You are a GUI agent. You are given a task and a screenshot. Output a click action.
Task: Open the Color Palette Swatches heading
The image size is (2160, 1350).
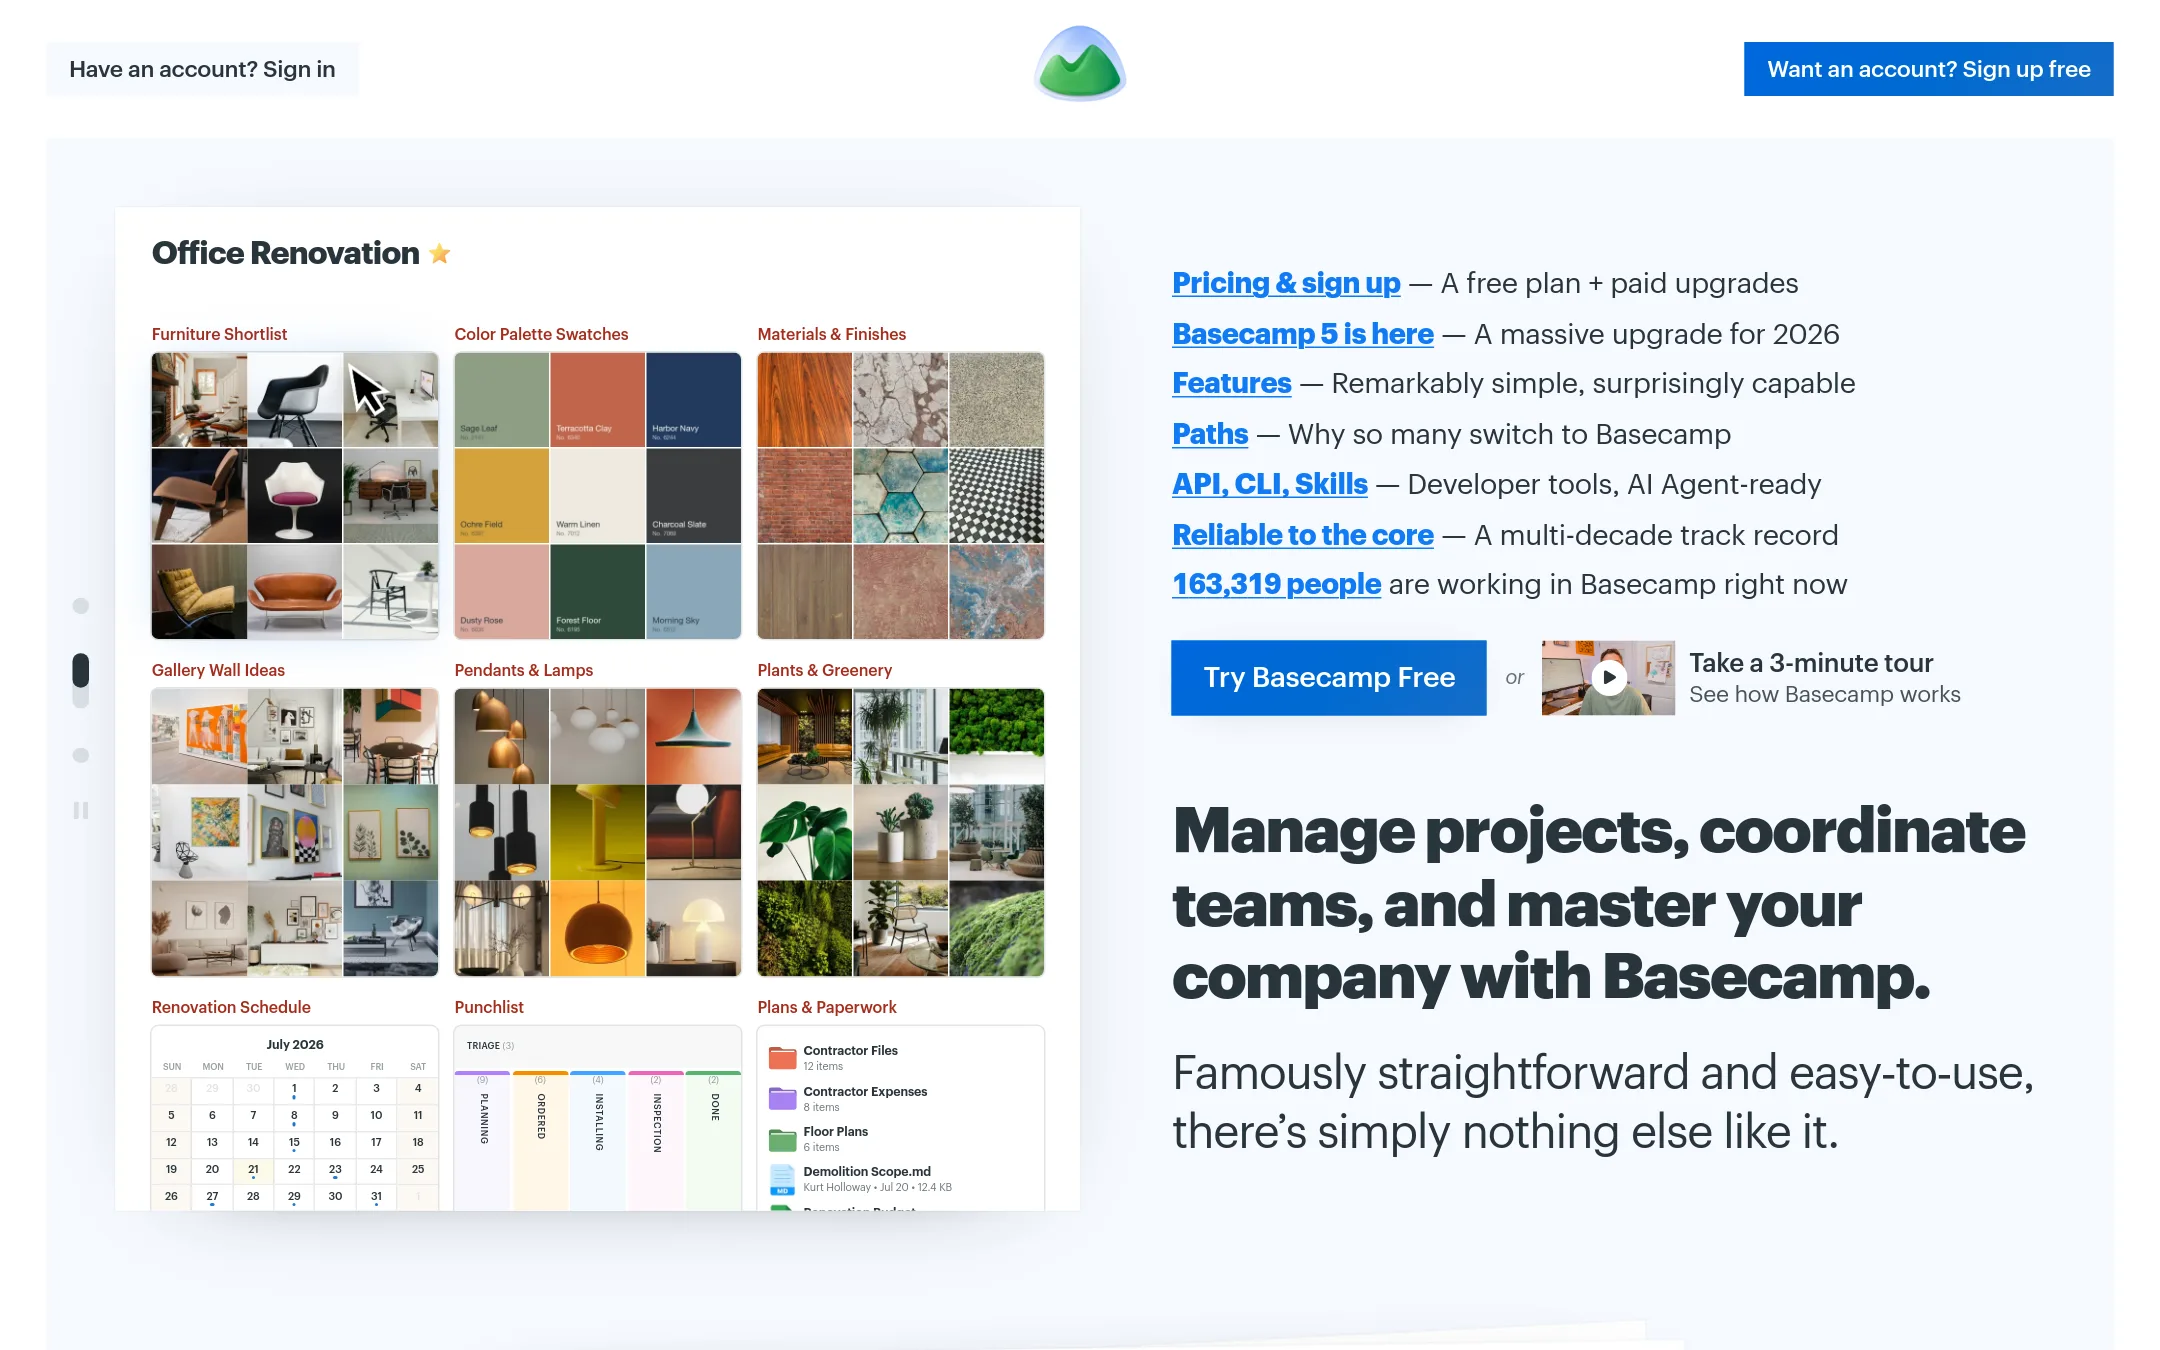pos(541,334)
